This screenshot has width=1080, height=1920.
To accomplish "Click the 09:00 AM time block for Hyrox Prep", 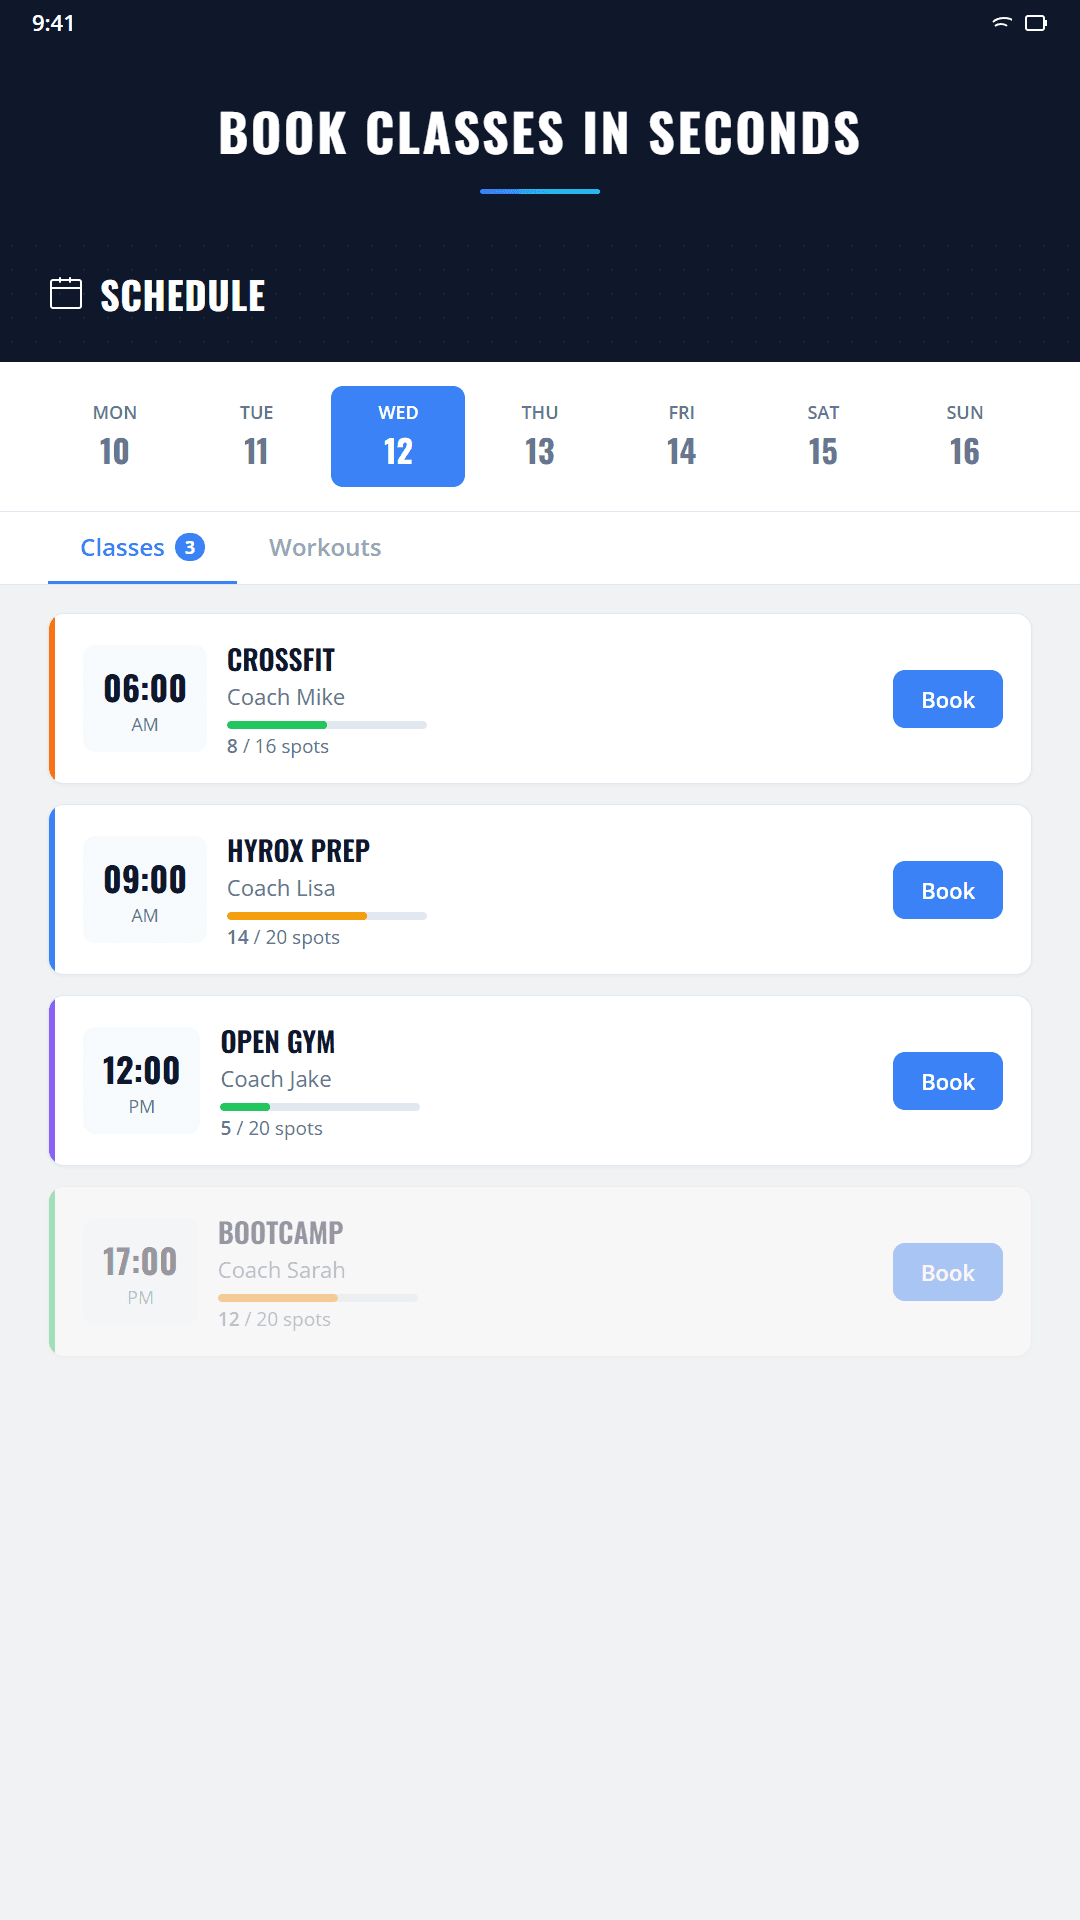I will coord(144,889).
